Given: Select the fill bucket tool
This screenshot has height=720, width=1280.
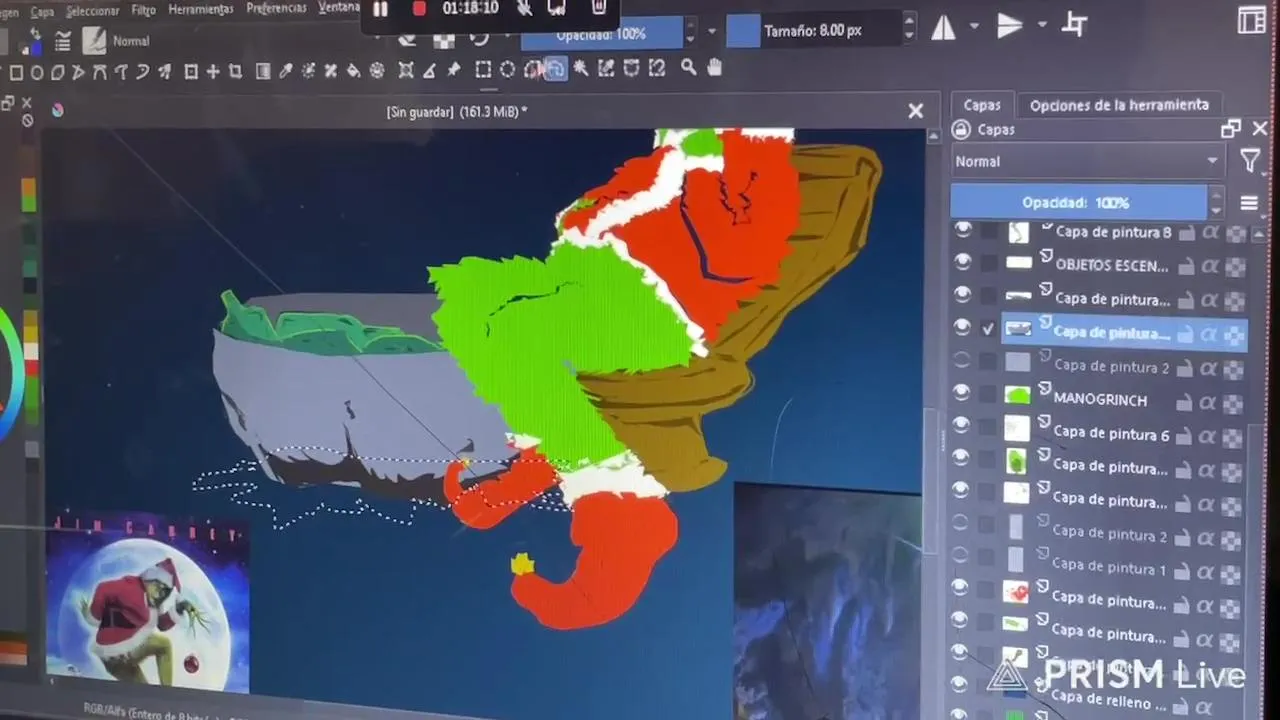Looking at the screenshot, I should coord(353,70).
